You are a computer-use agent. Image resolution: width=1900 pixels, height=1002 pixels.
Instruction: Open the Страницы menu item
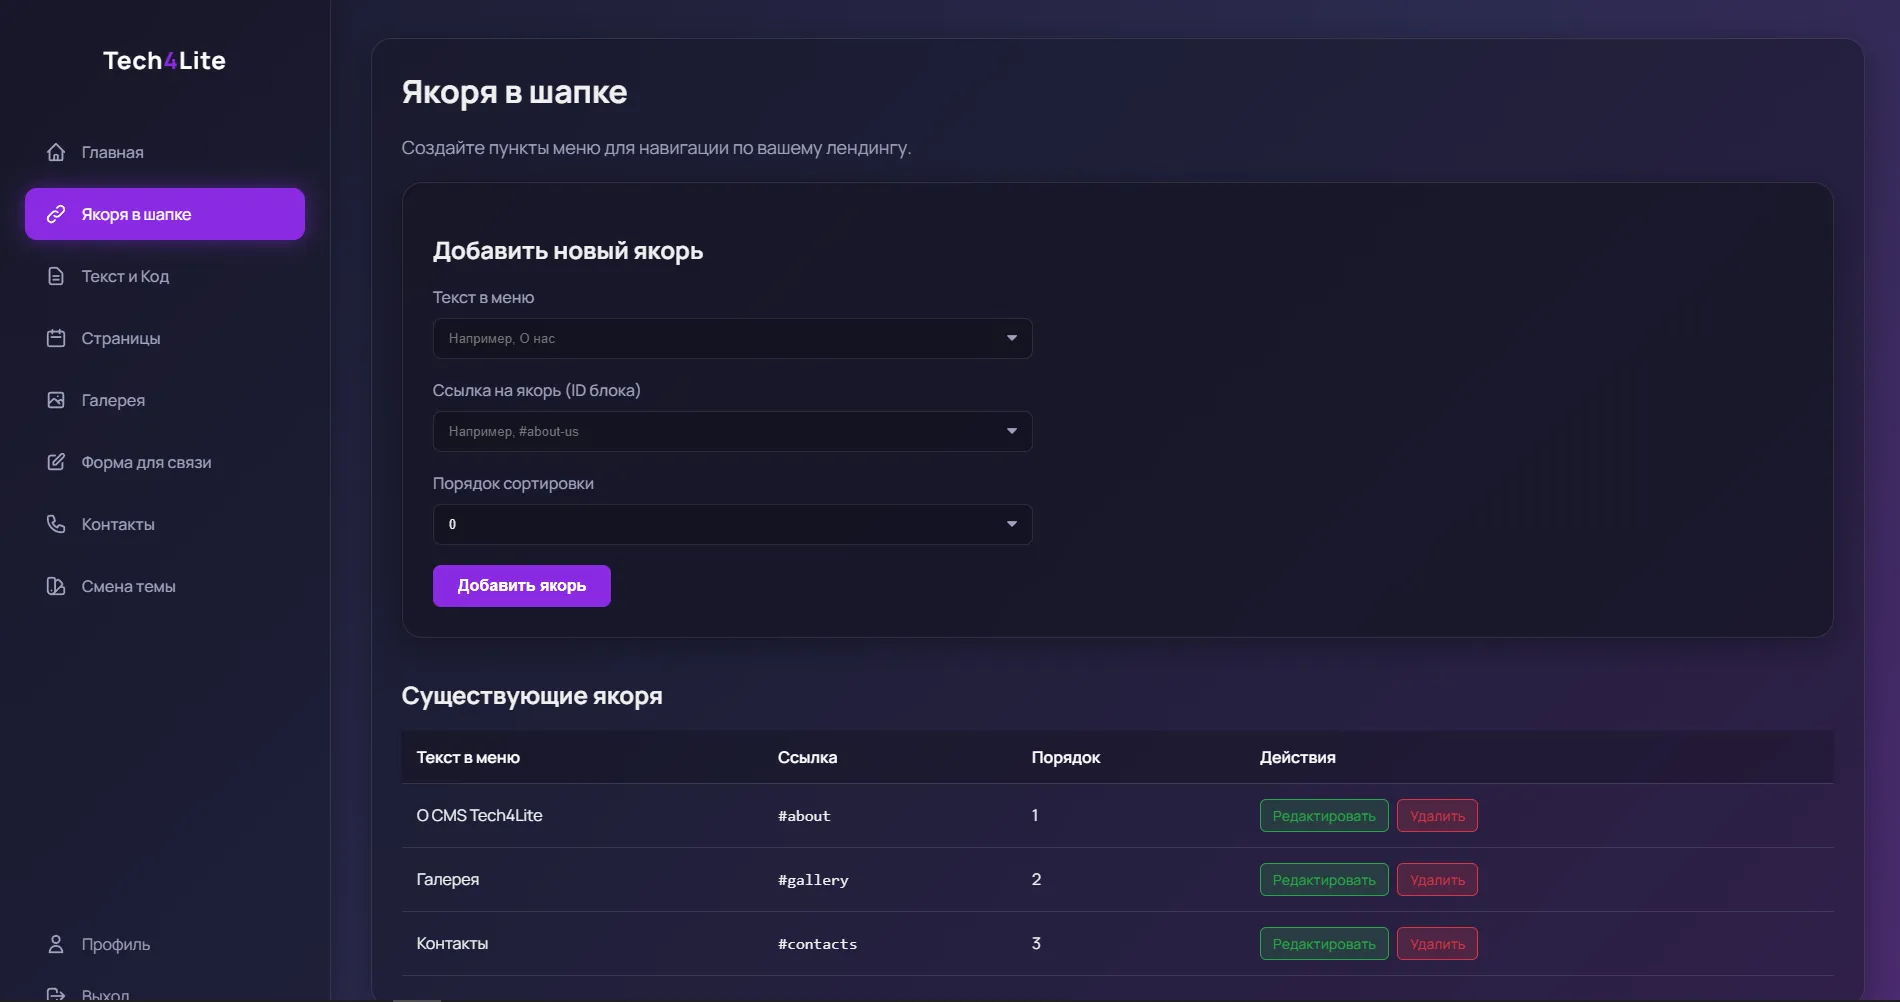click(120, 338)
